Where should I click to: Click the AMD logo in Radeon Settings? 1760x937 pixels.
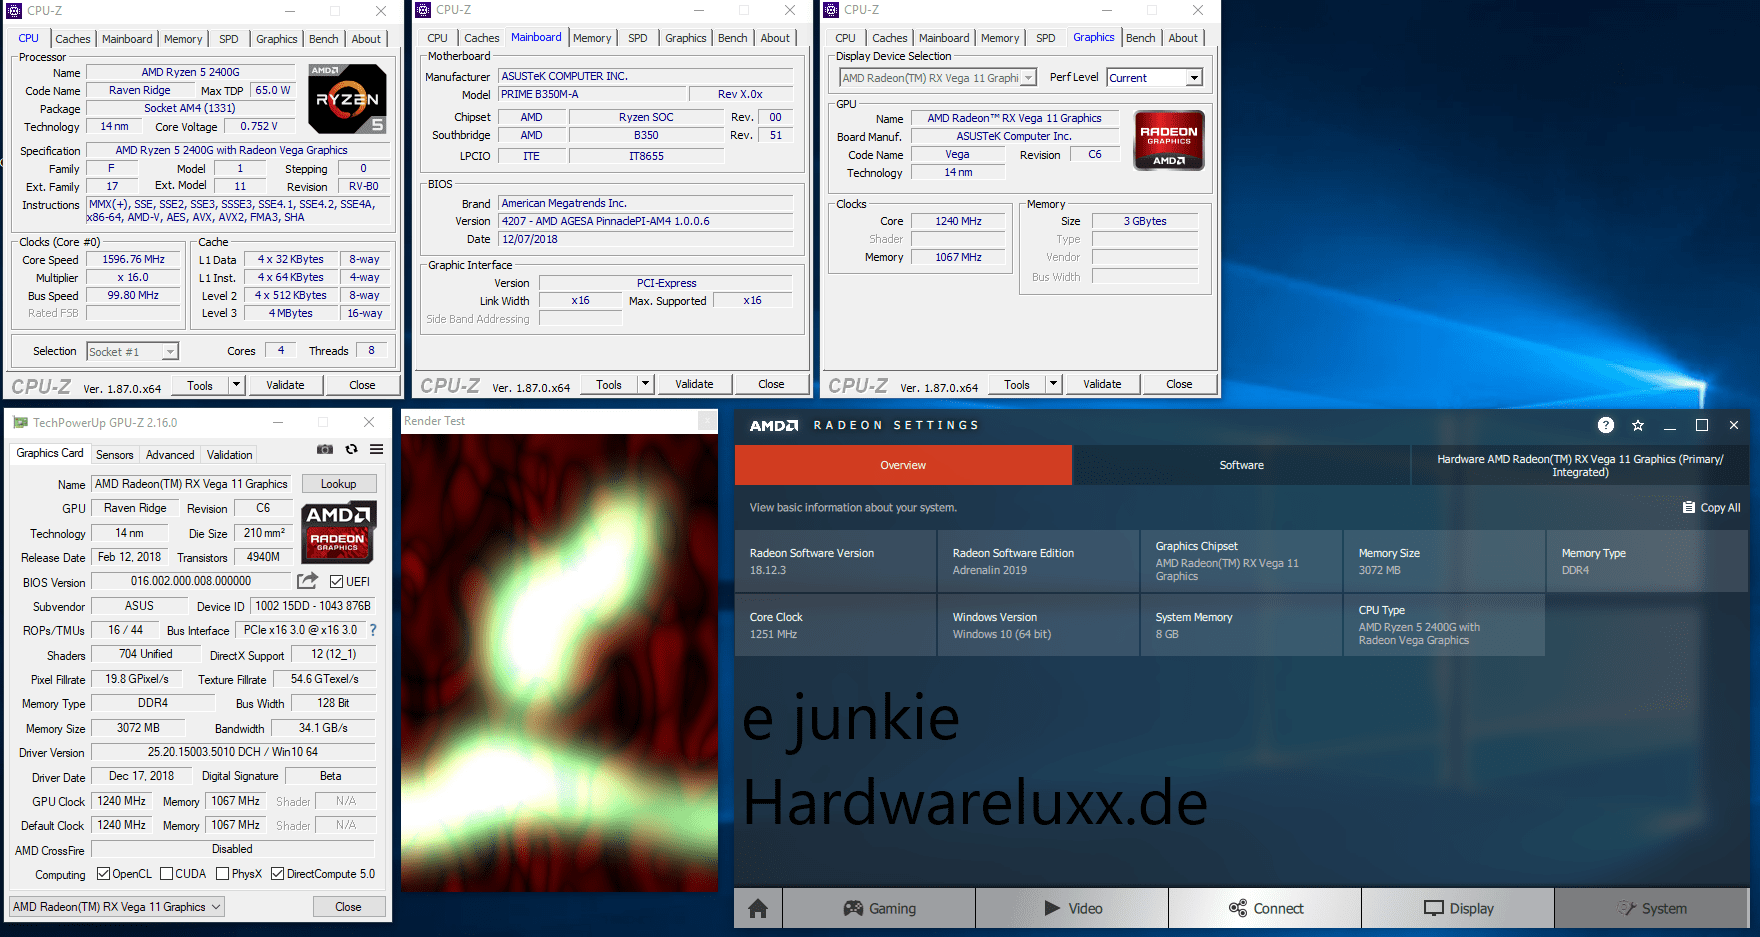point(774,425)
